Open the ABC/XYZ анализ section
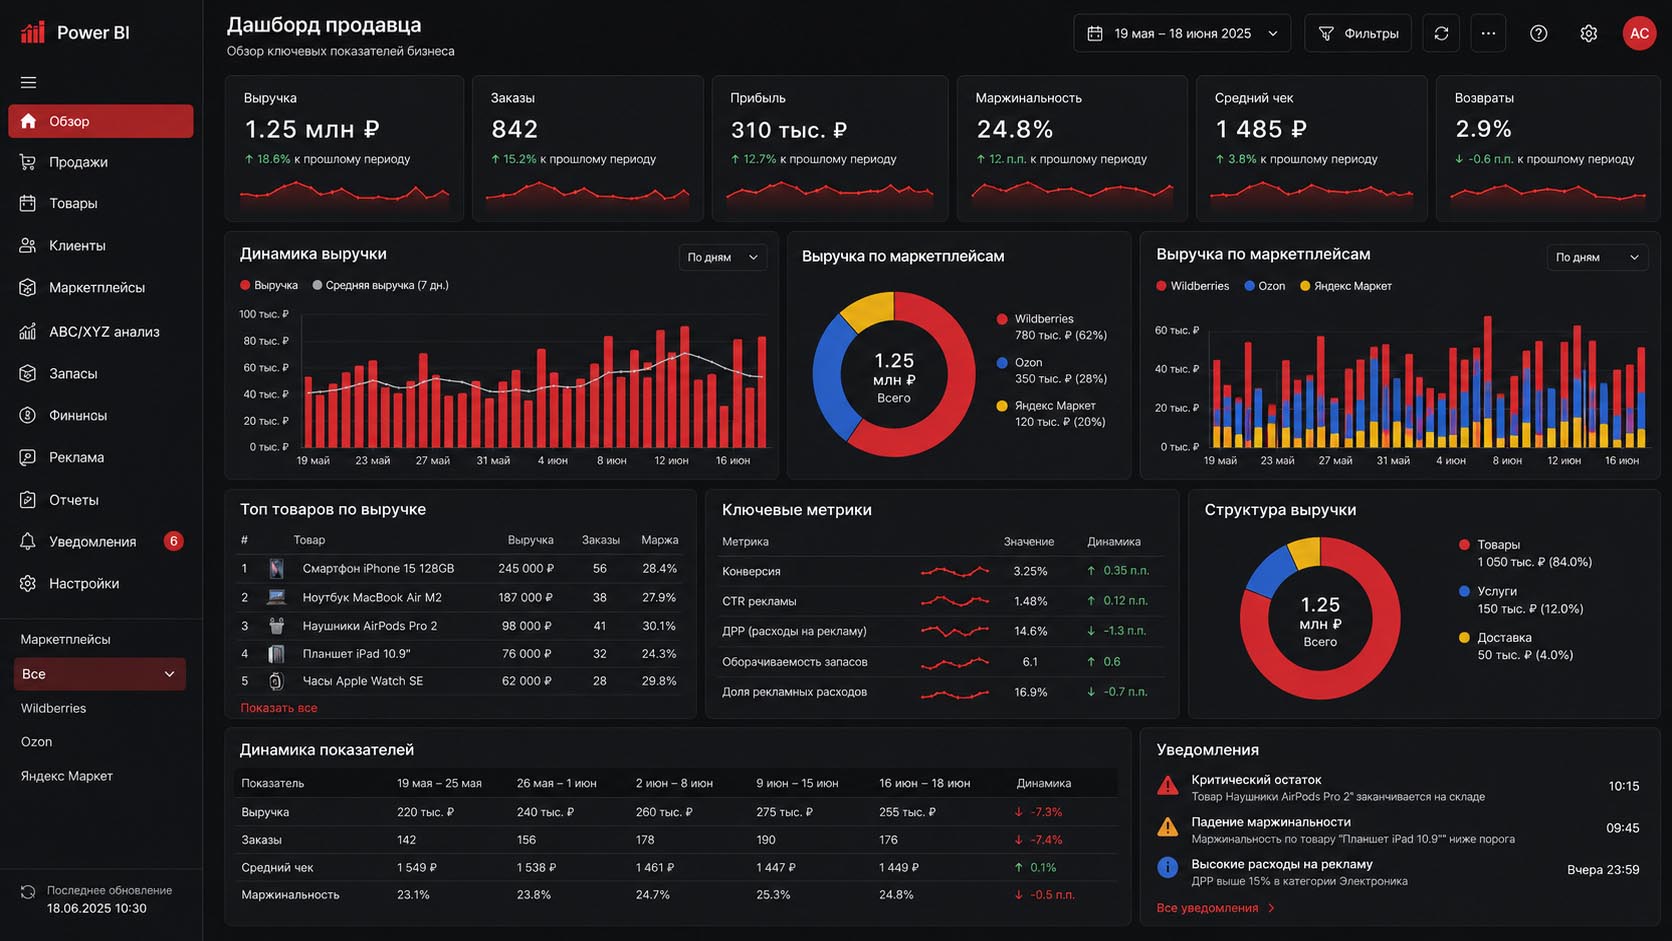Screen dimensions: 1672x941 [x=100, y=331]
